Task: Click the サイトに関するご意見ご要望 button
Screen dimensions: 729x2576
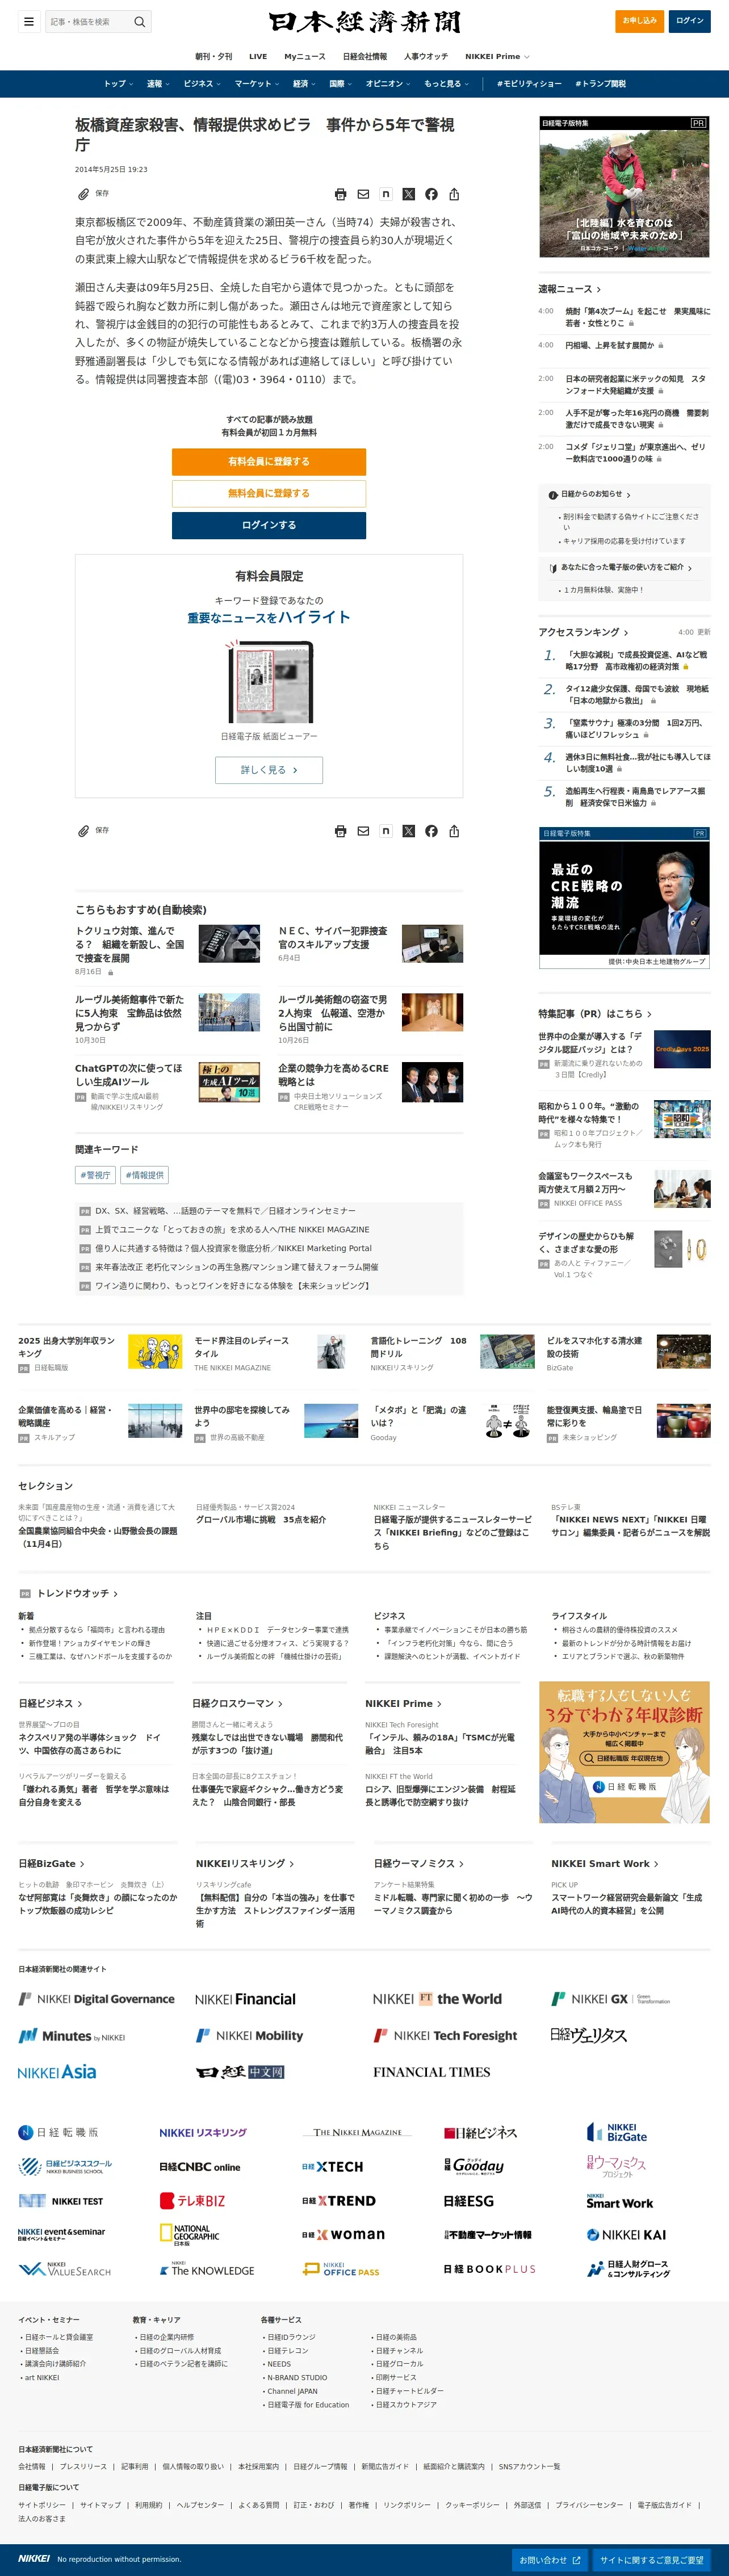Action: pos(651,2559)
